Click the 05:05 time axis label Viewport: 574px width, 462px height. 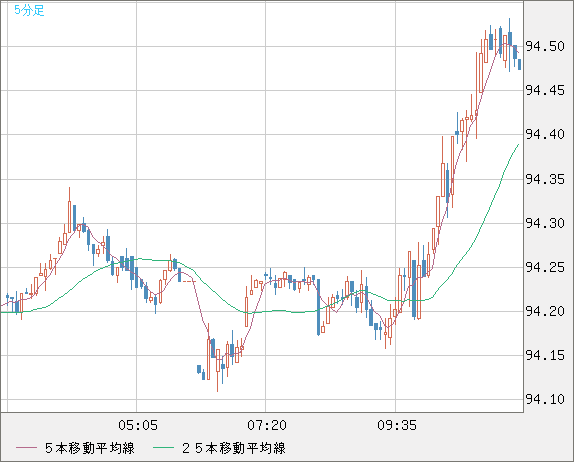pyautogui.click(x=138, y=425)
